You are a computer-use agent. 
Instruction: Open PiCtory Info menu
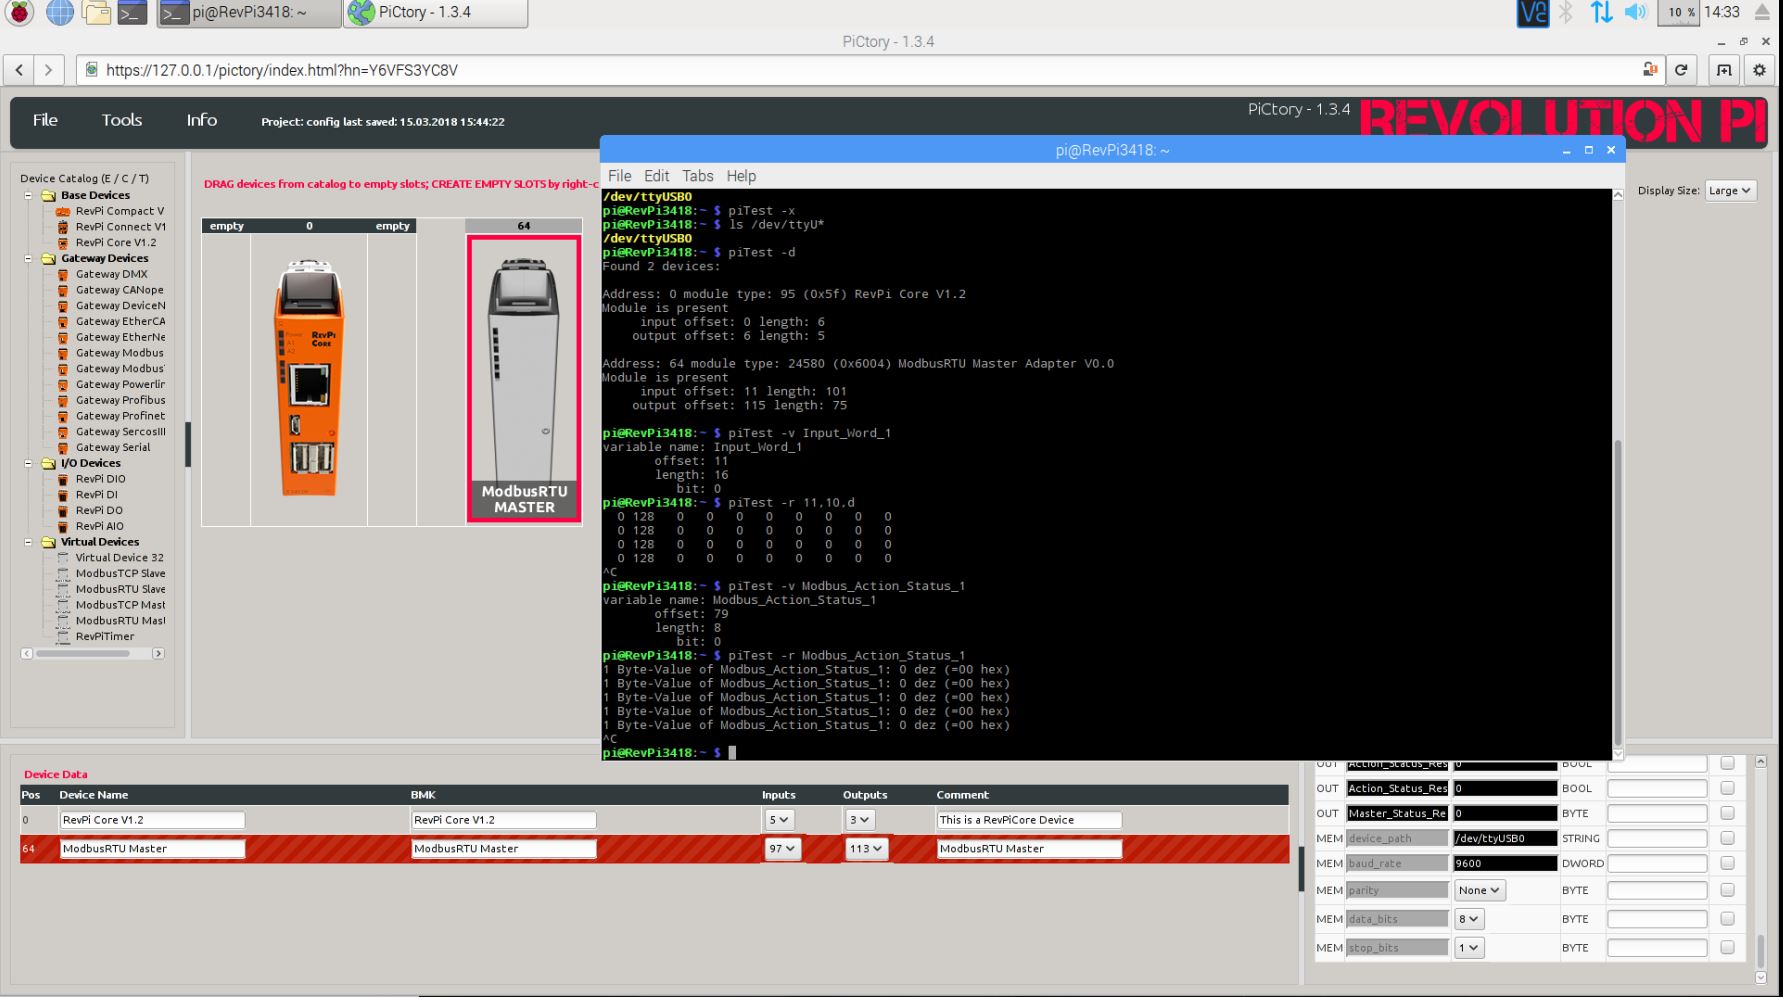[x=201, y=120]
